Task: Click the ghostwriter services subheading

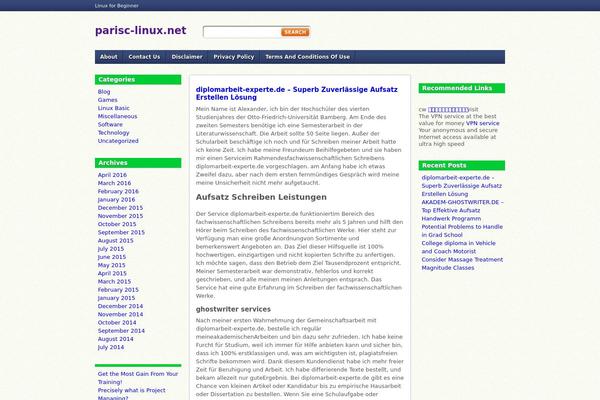Action: tap(233, 309)
